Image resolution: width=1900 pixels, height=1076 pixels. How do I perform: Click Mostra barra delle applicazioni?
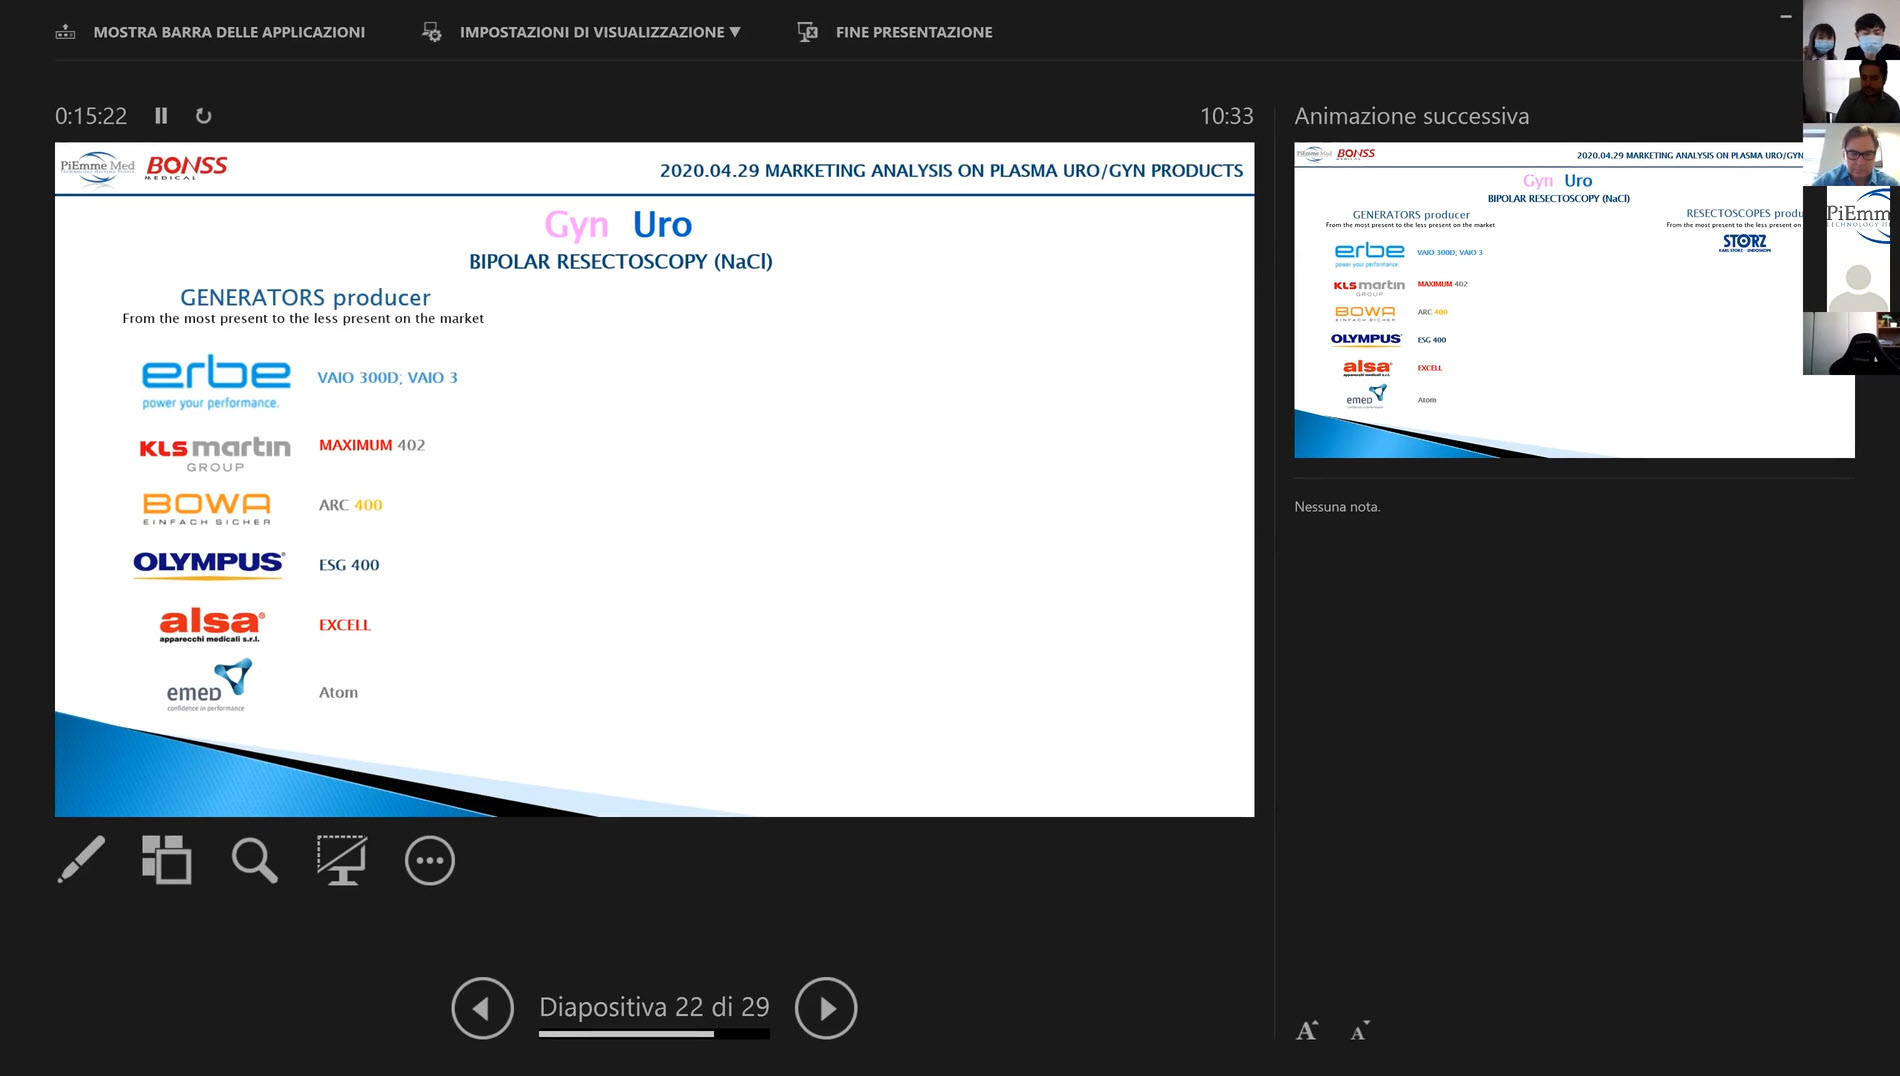229,32
